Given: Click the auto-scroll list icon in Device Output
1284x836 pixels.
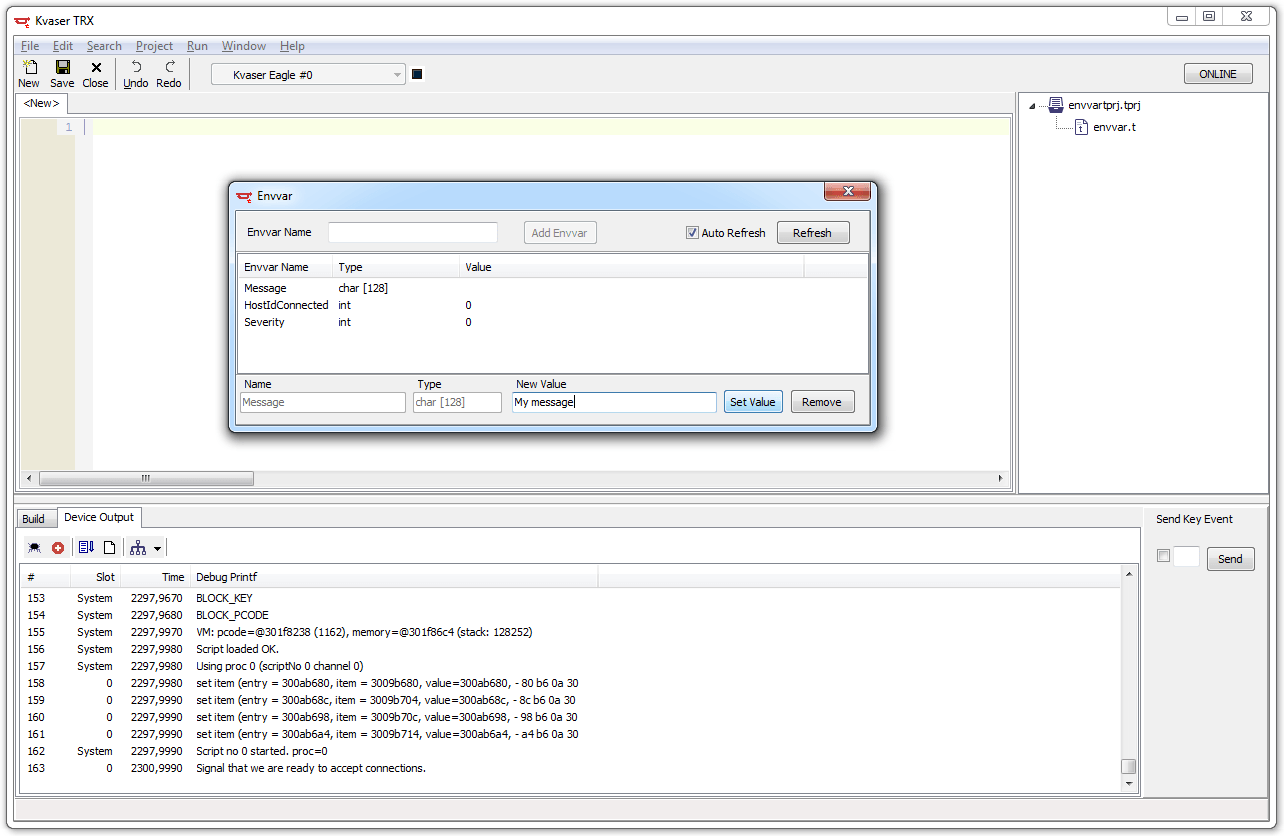Looking at the screenshot, I should point(86,548).
